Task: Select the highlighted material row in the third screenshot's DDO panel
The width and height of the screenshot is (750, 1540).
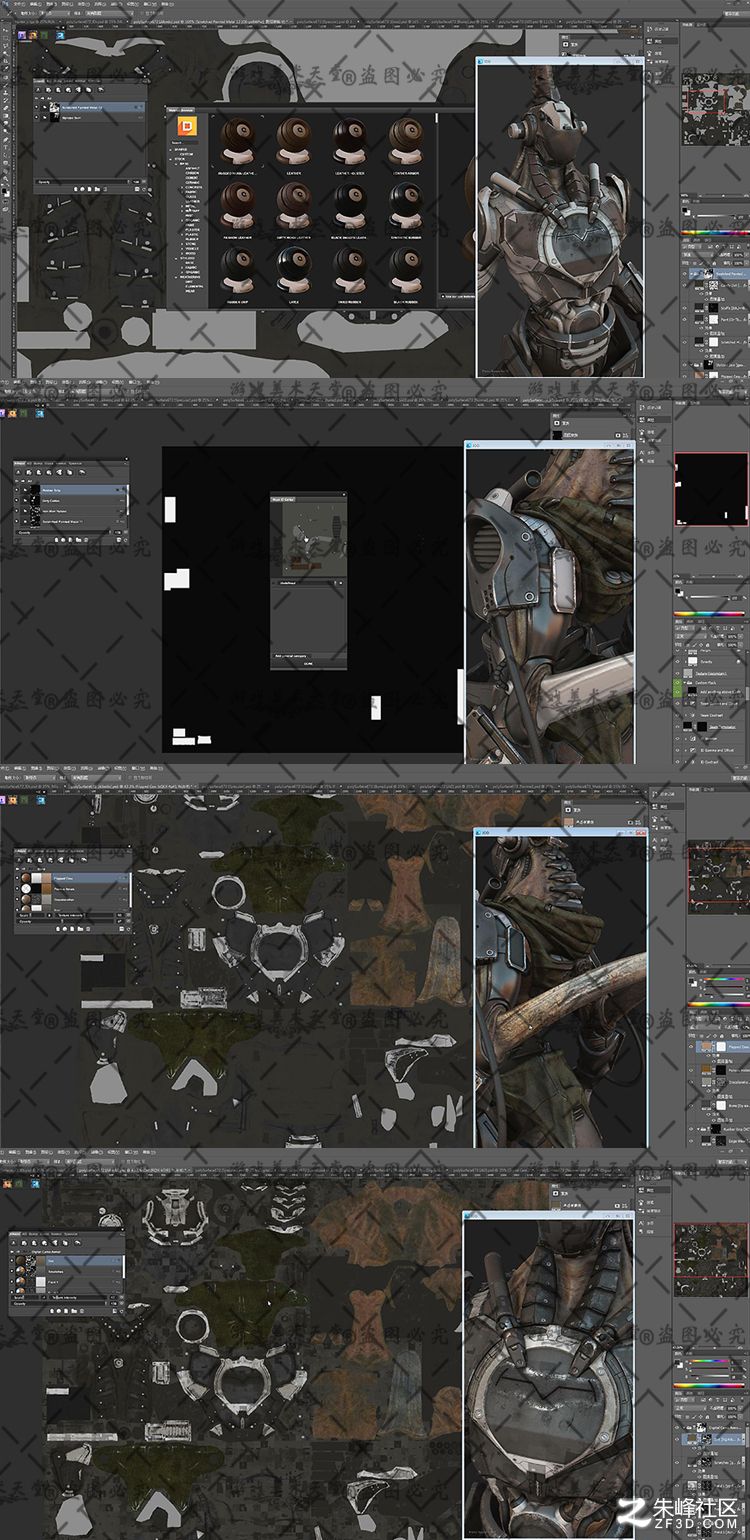Action: pyautogui.click(x=74, y=878)
